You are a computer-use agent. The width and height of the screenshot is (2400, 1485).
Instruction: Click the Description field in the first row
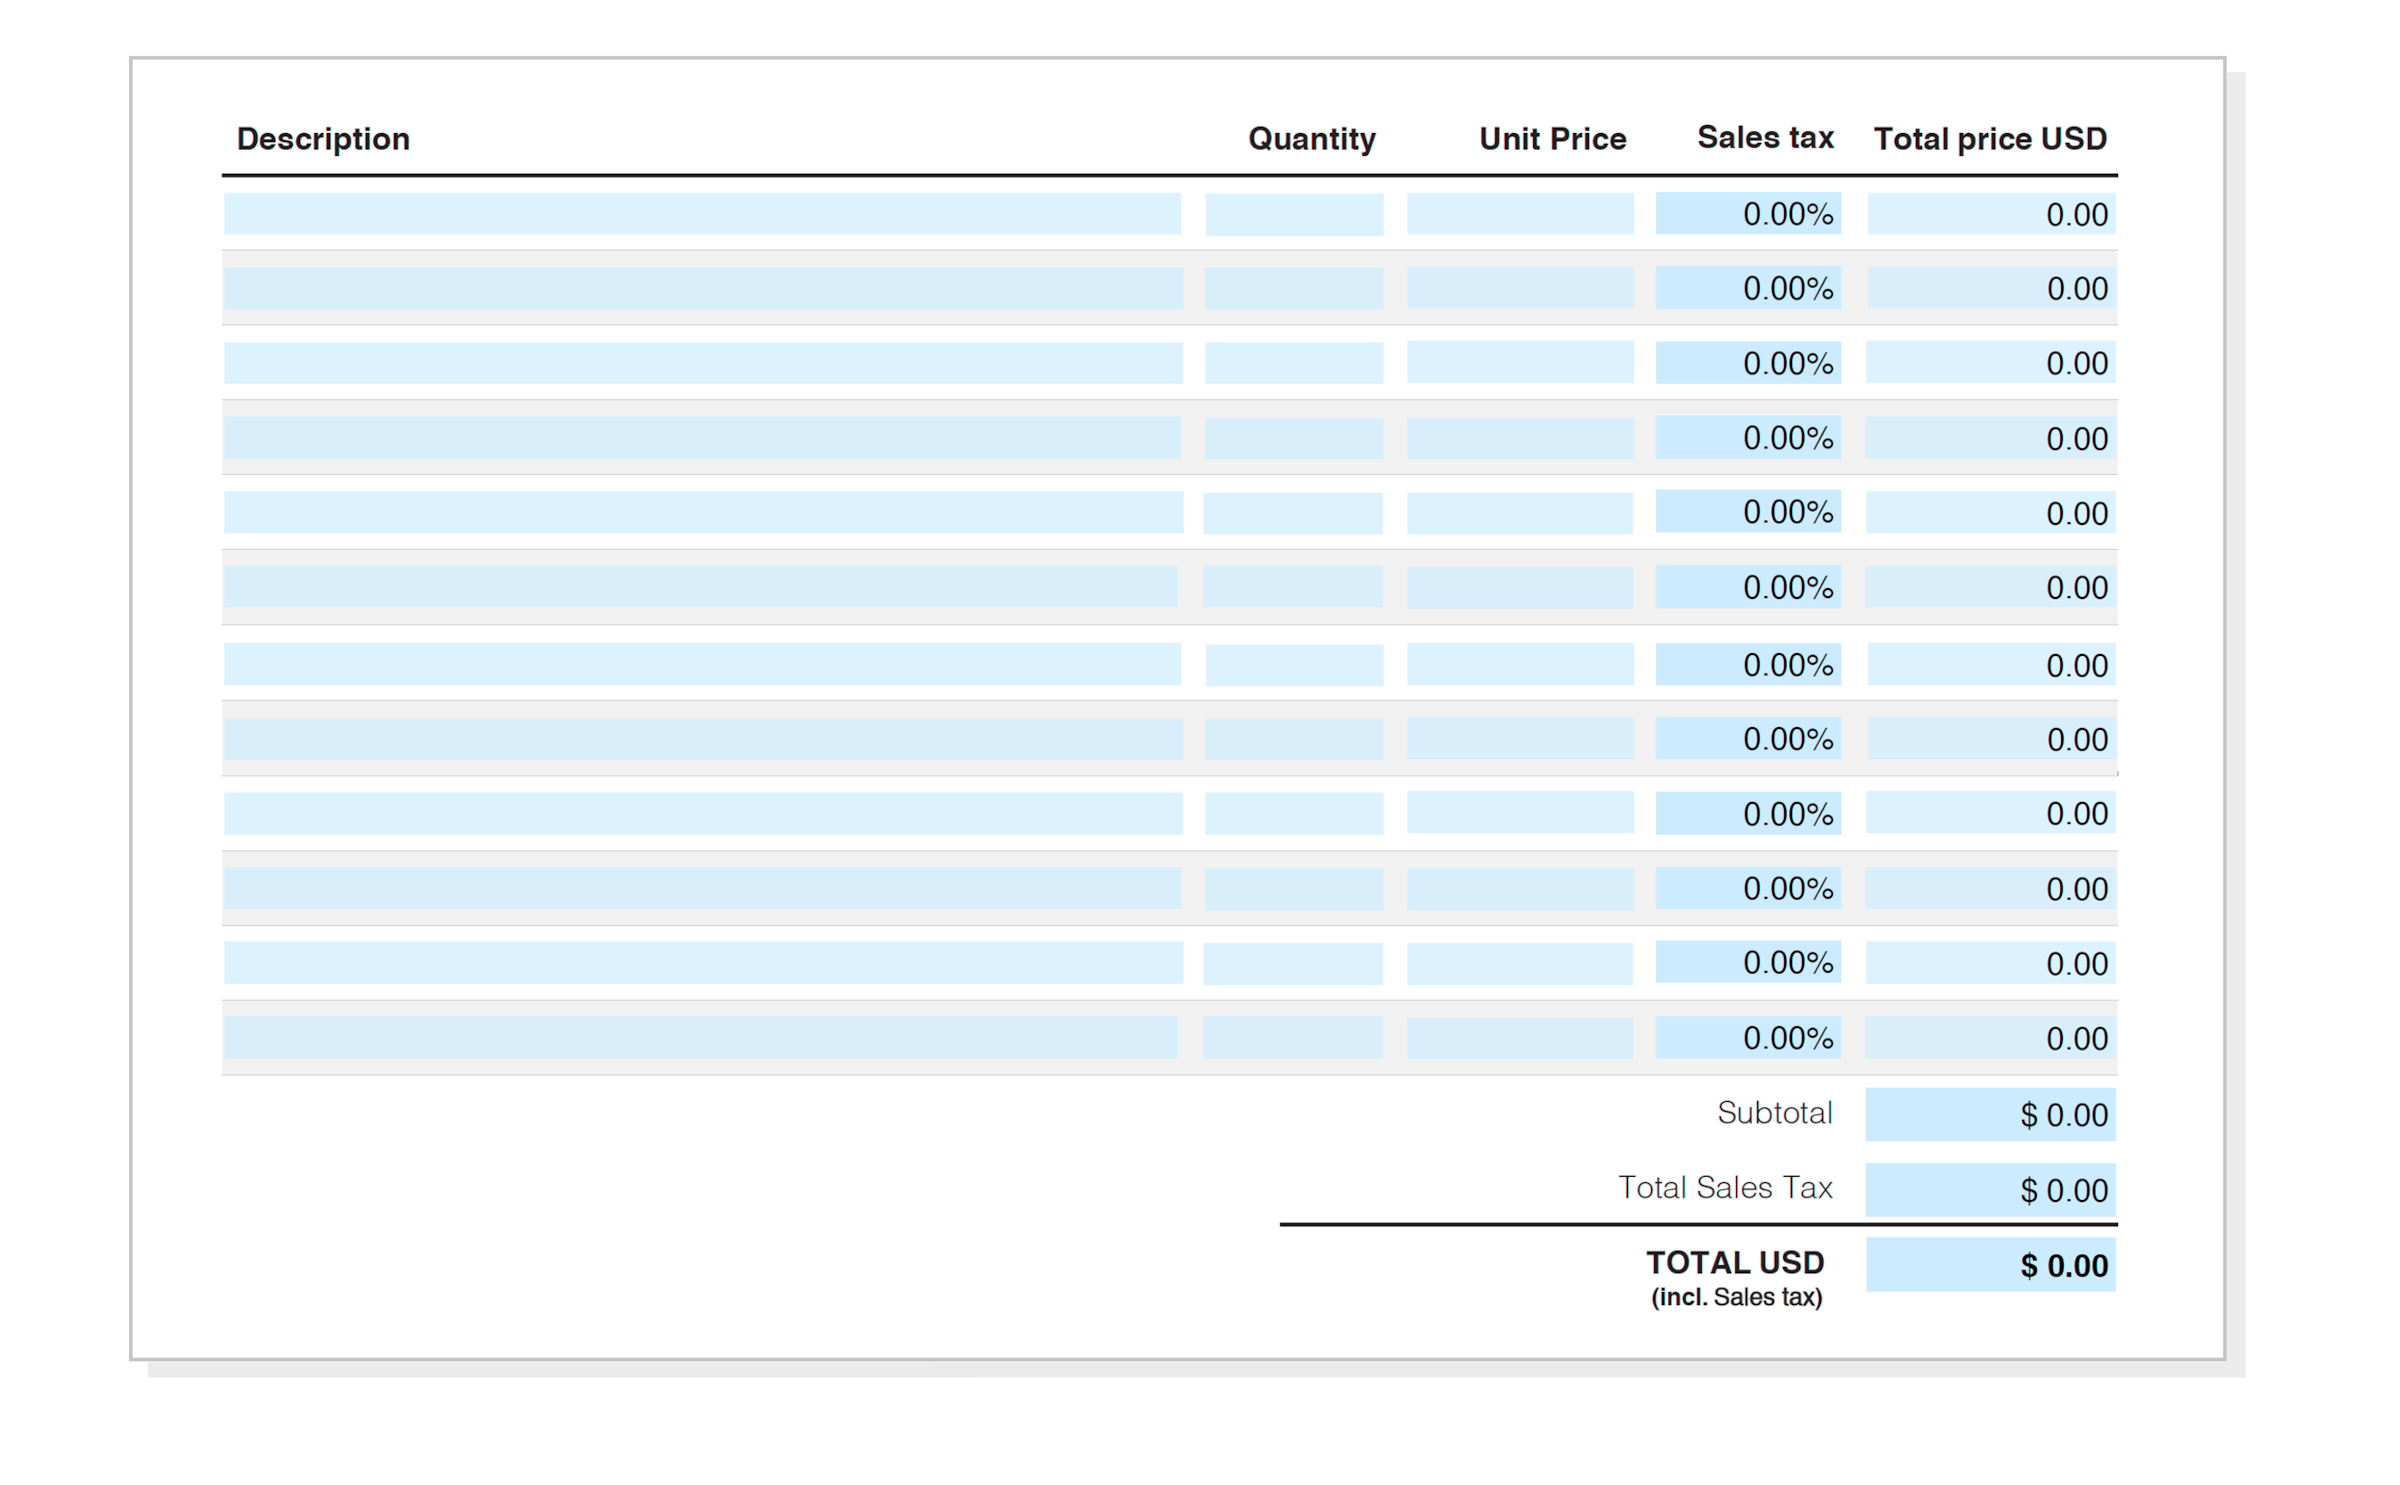pyautogui.click(x=700, y=213)
